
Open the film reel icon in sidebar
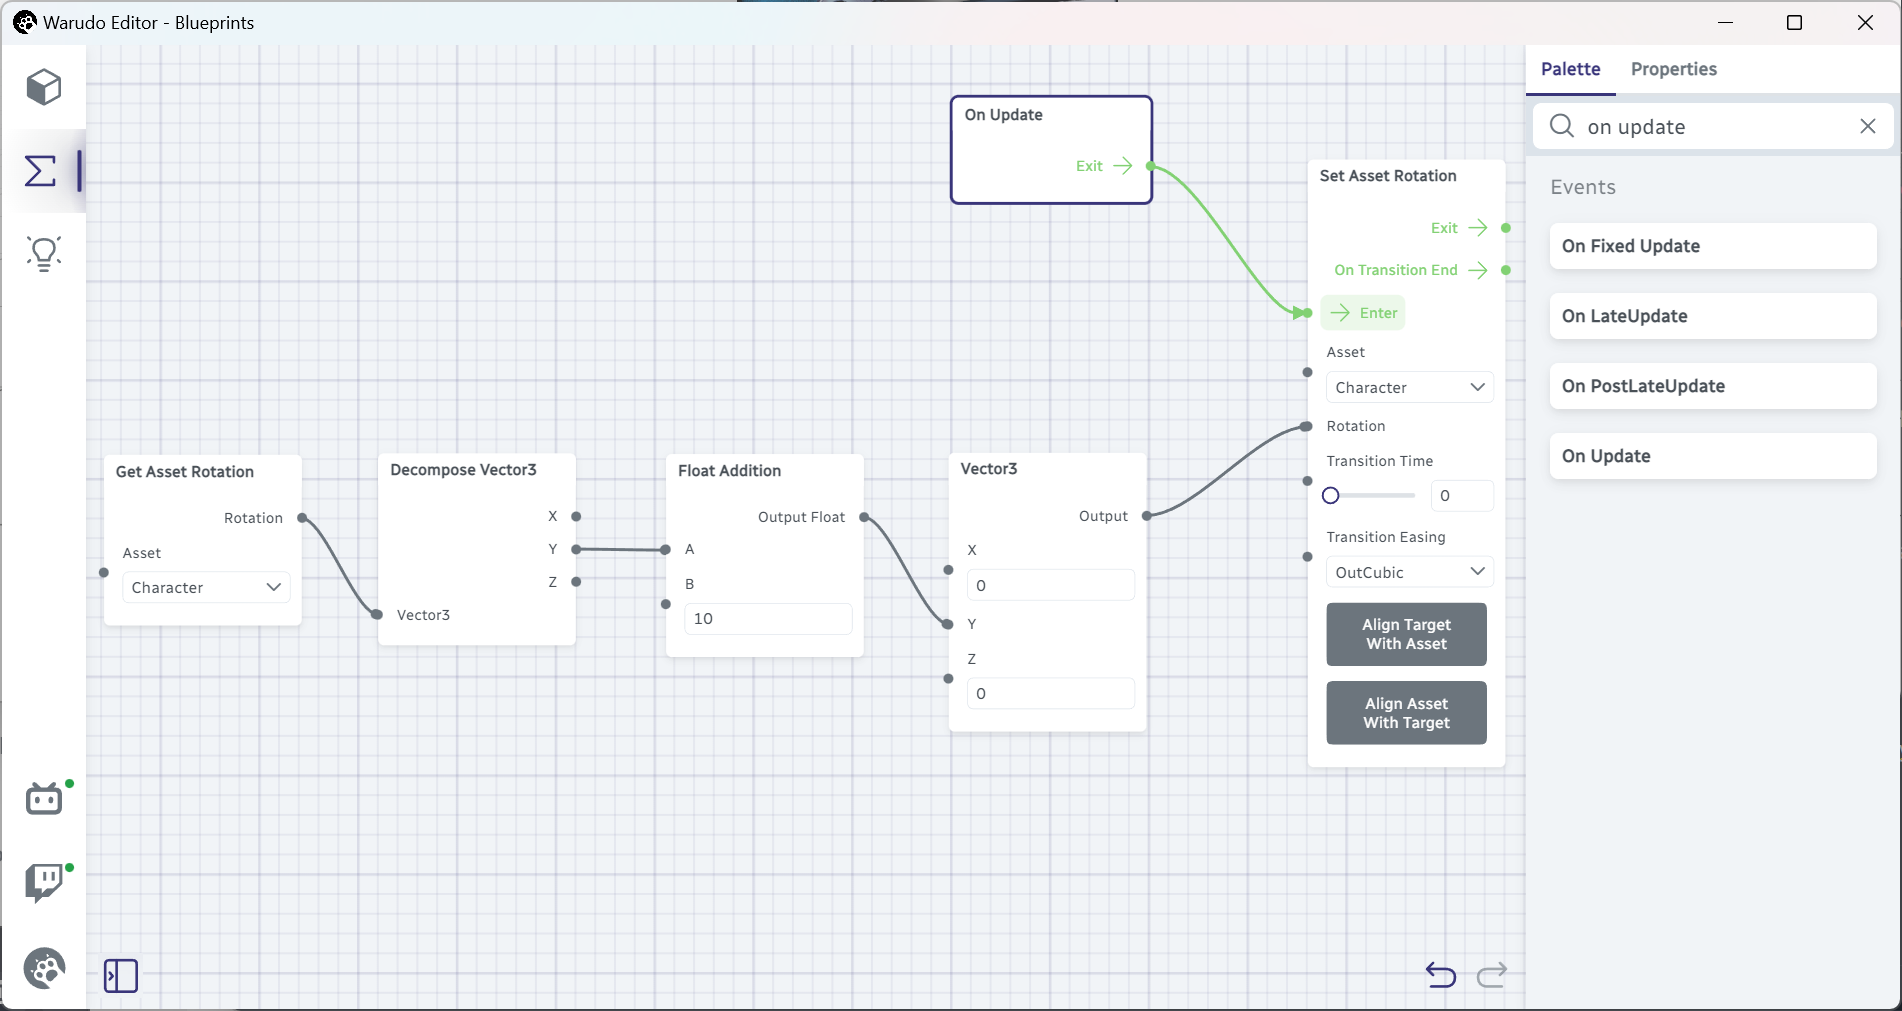coord(44,968)
